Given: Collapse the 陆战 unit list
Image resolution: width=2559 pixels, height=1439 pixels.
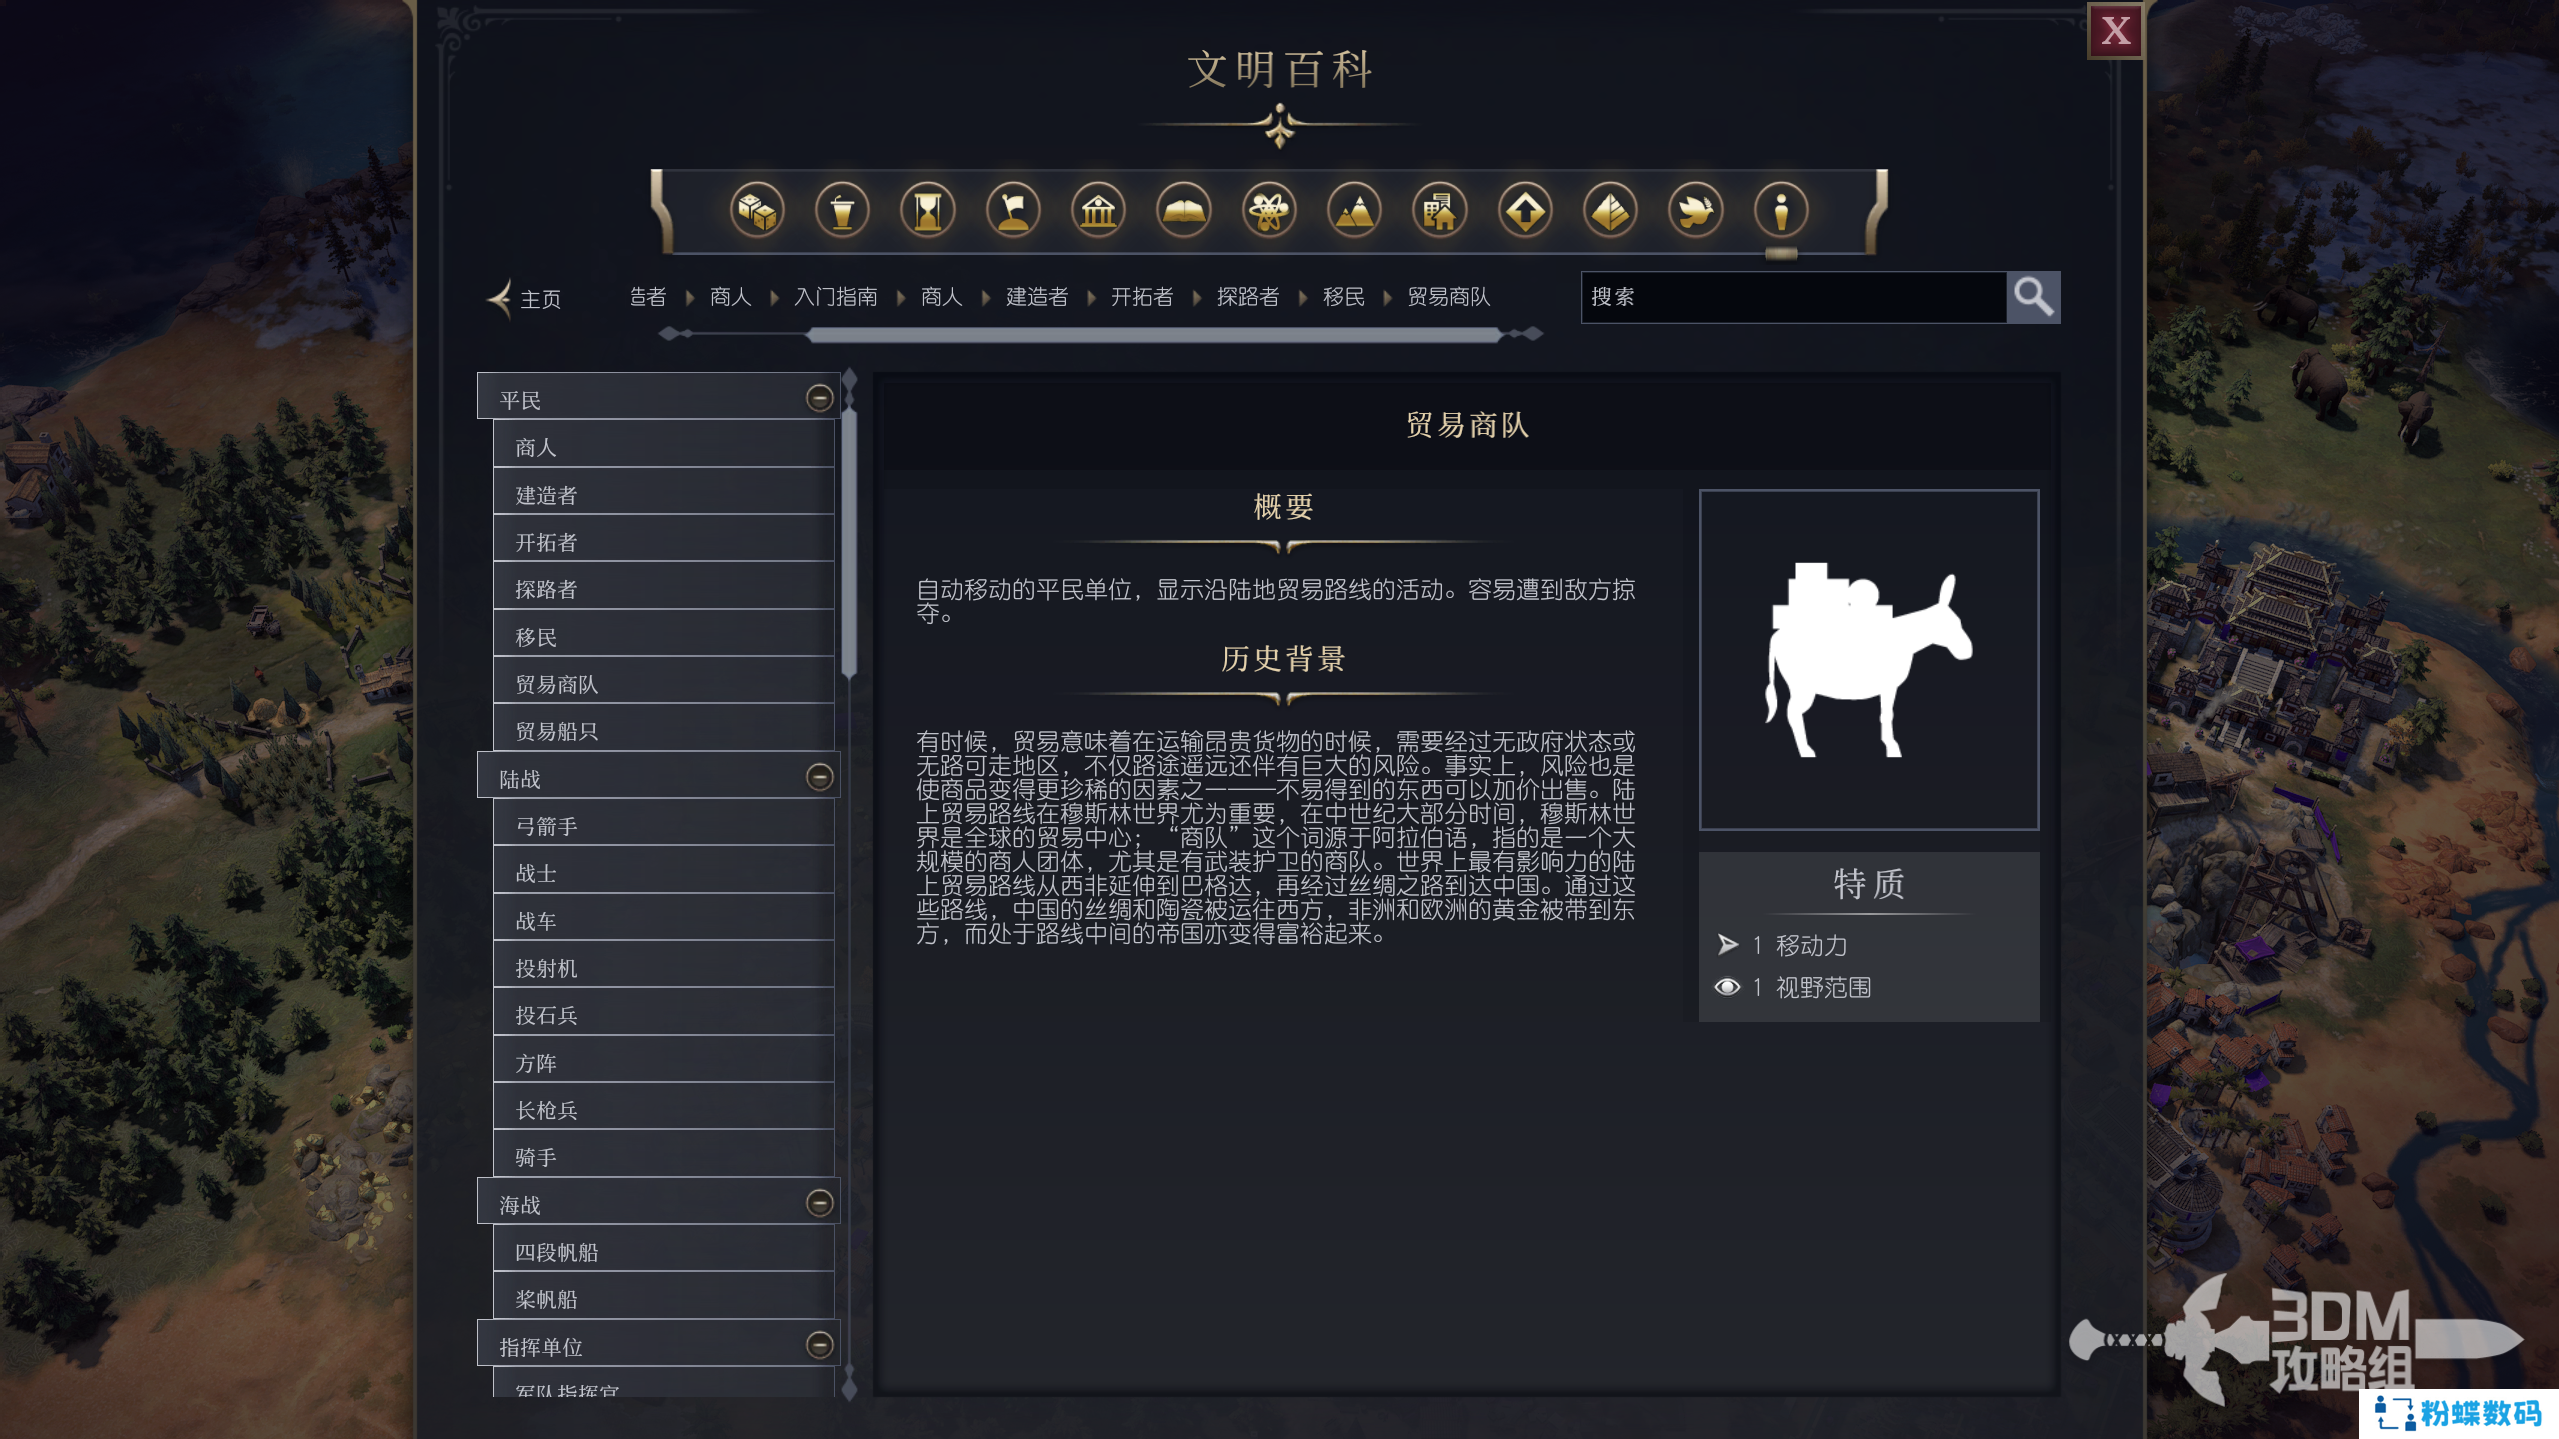Looking at the screenshot, I should (819, 777).
